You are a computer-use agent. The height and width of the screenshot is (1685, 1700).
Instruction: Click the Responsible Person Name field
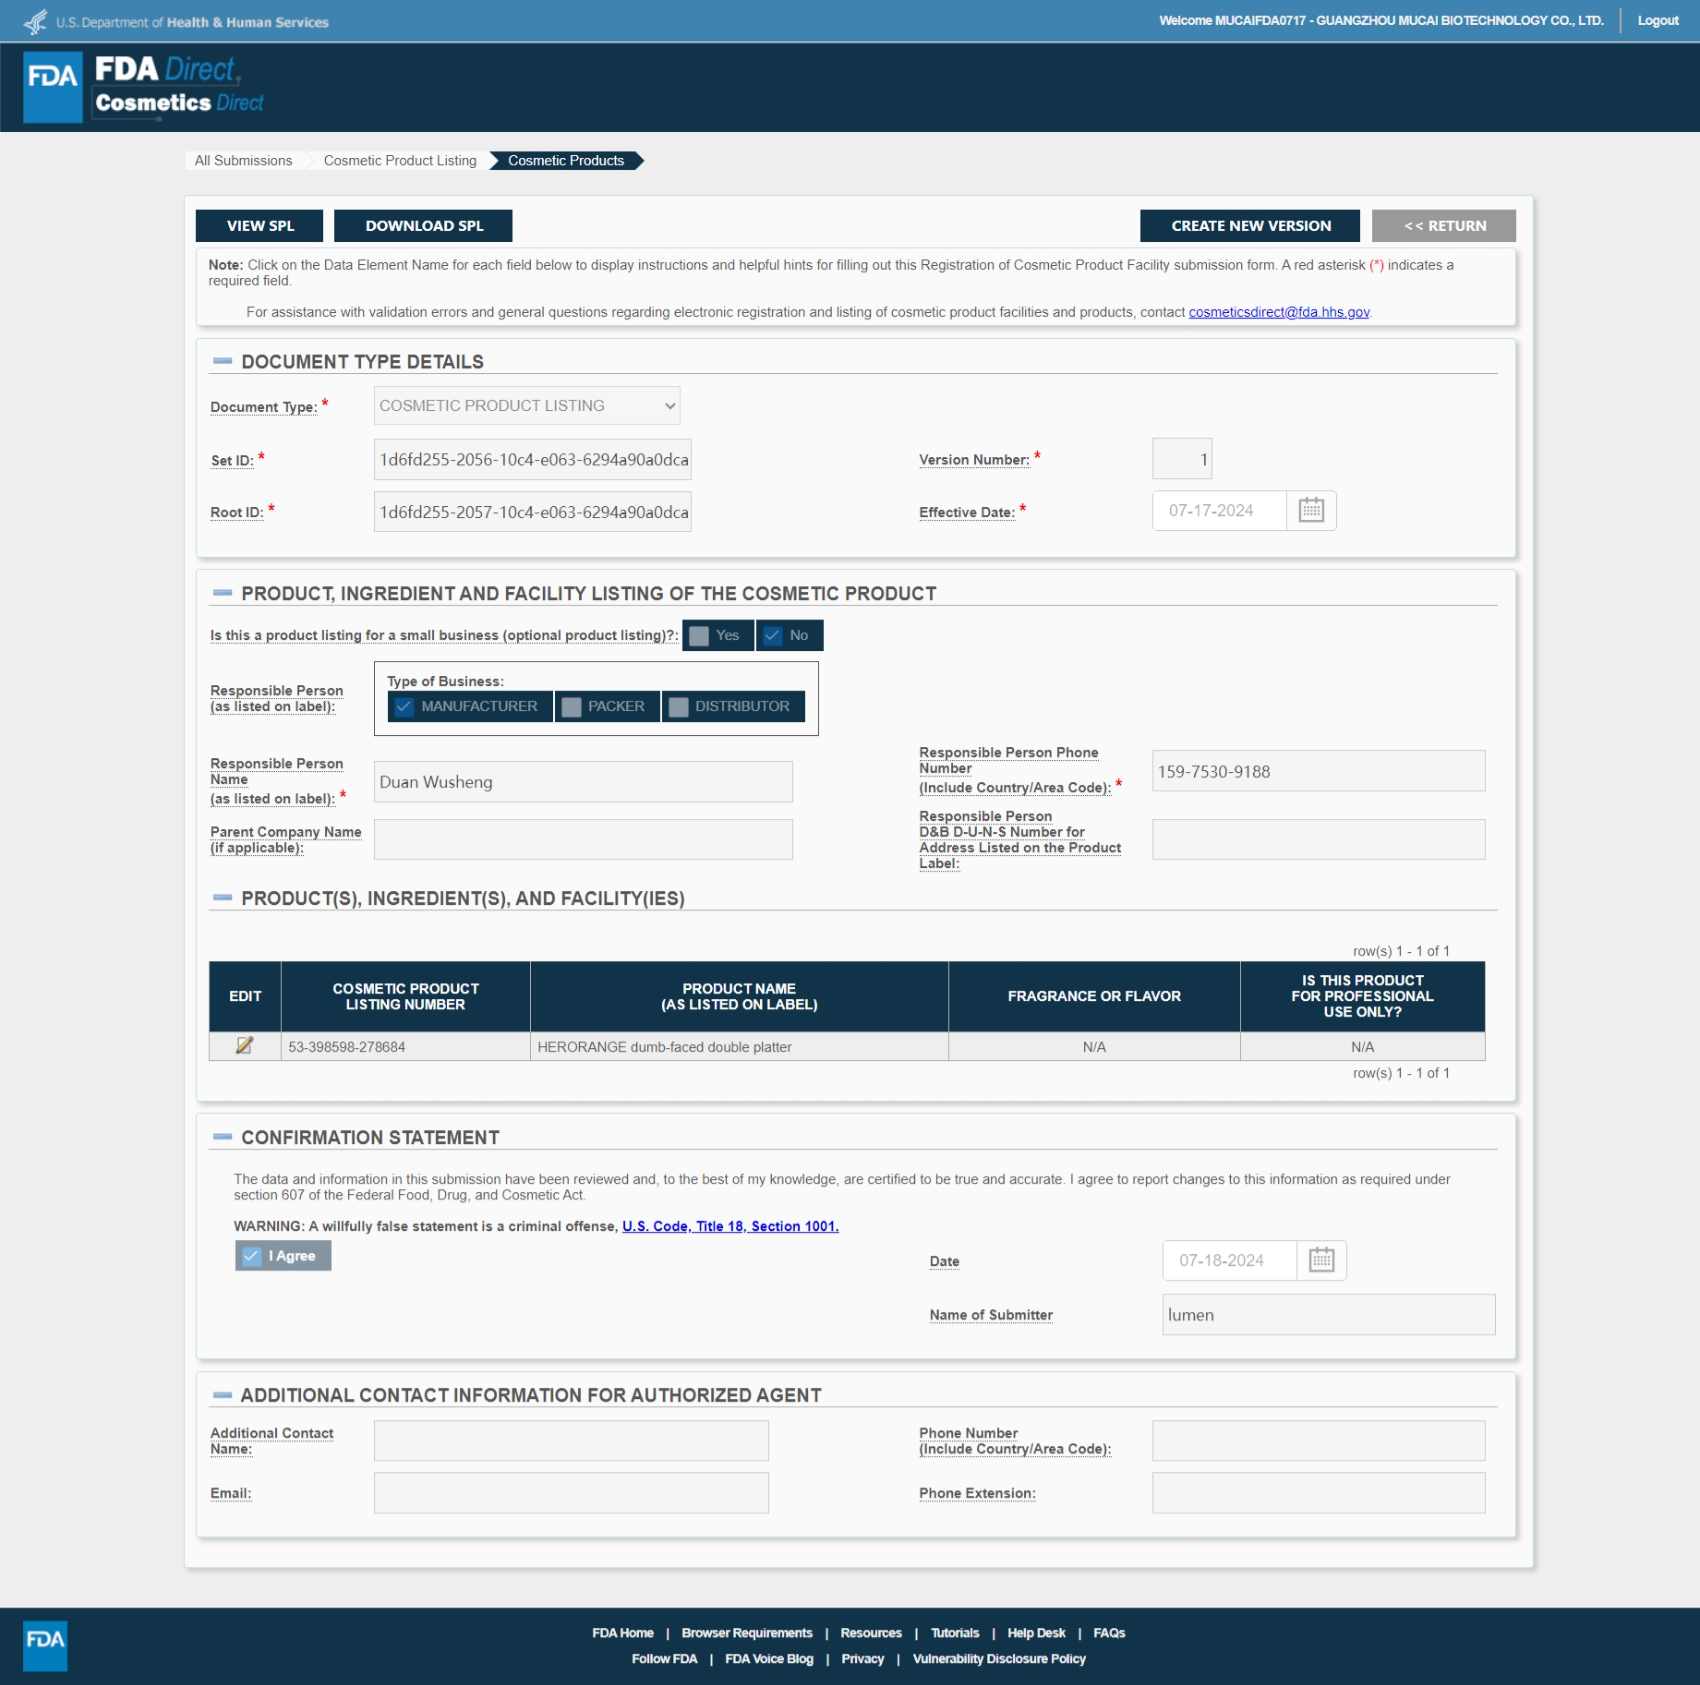tap(583, 782)
